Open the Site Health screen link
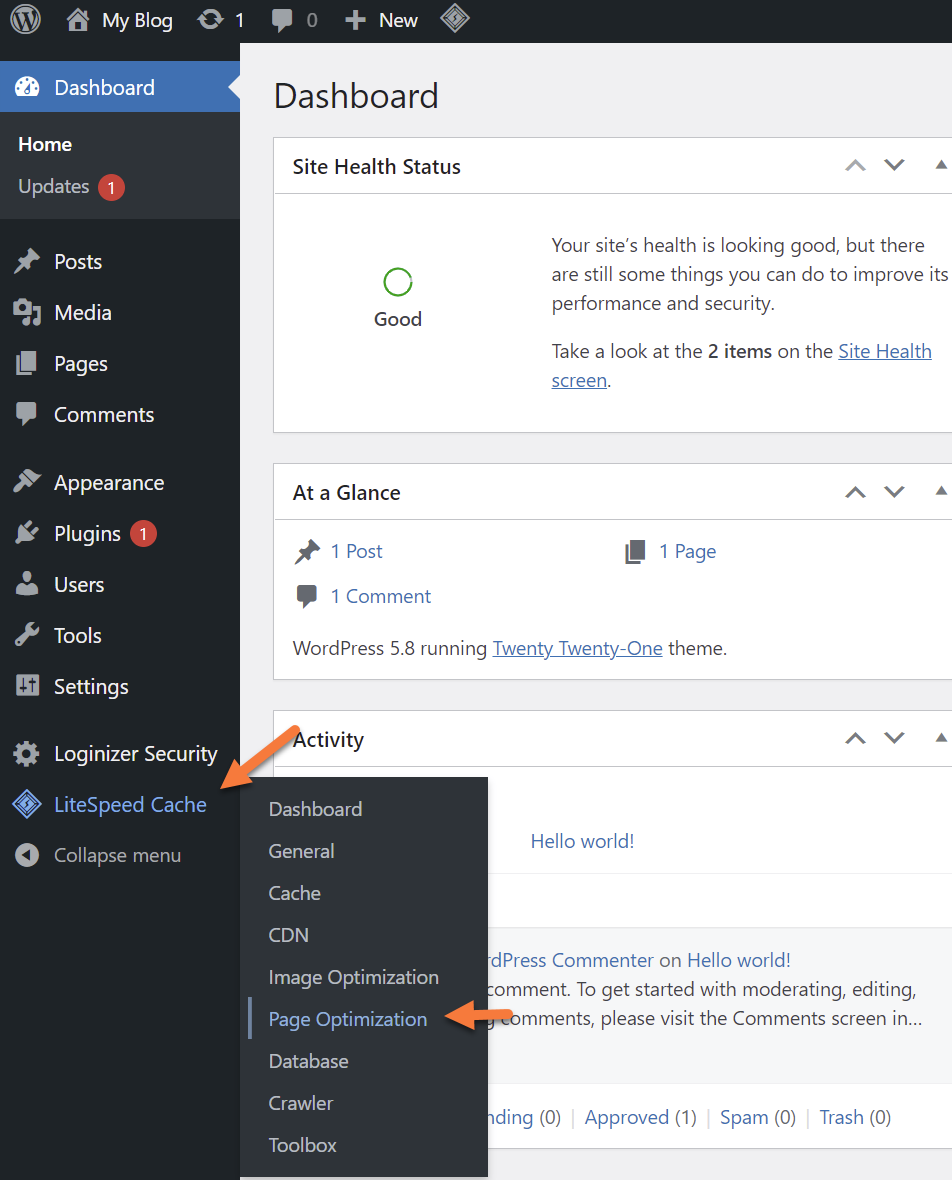 [884, 351]
